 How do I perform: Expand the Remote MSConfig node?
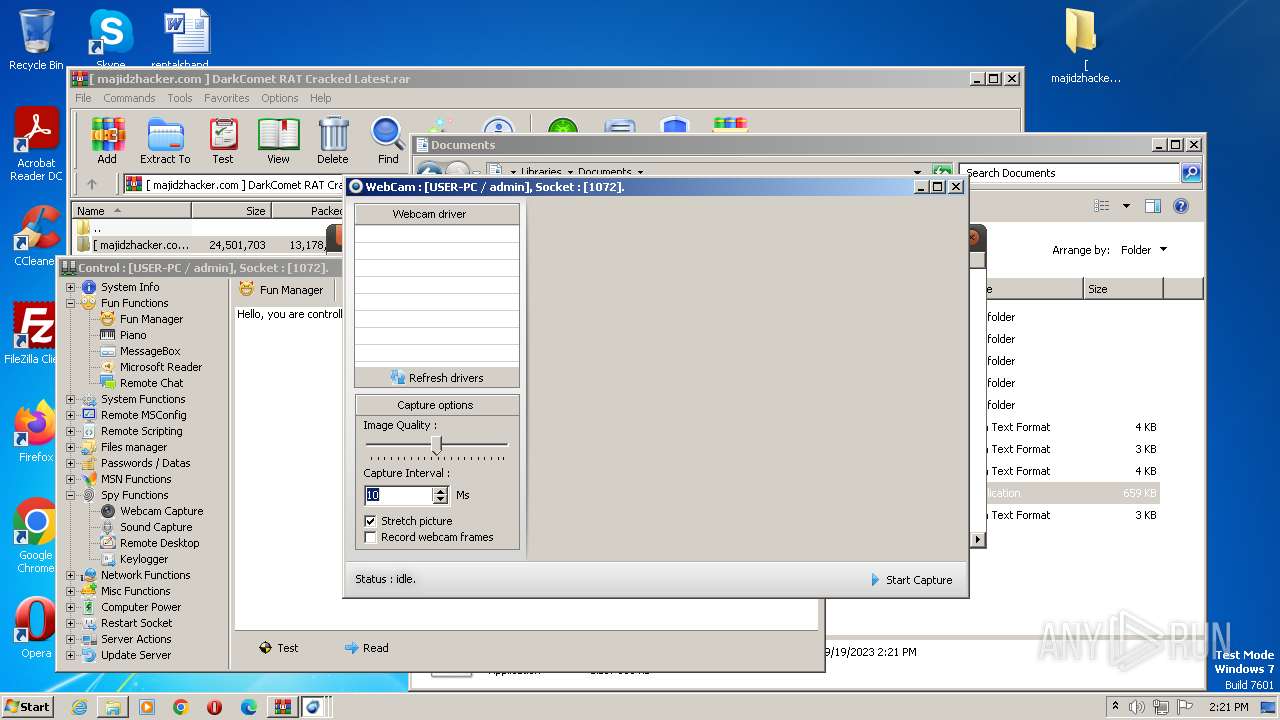click(71, 415)
